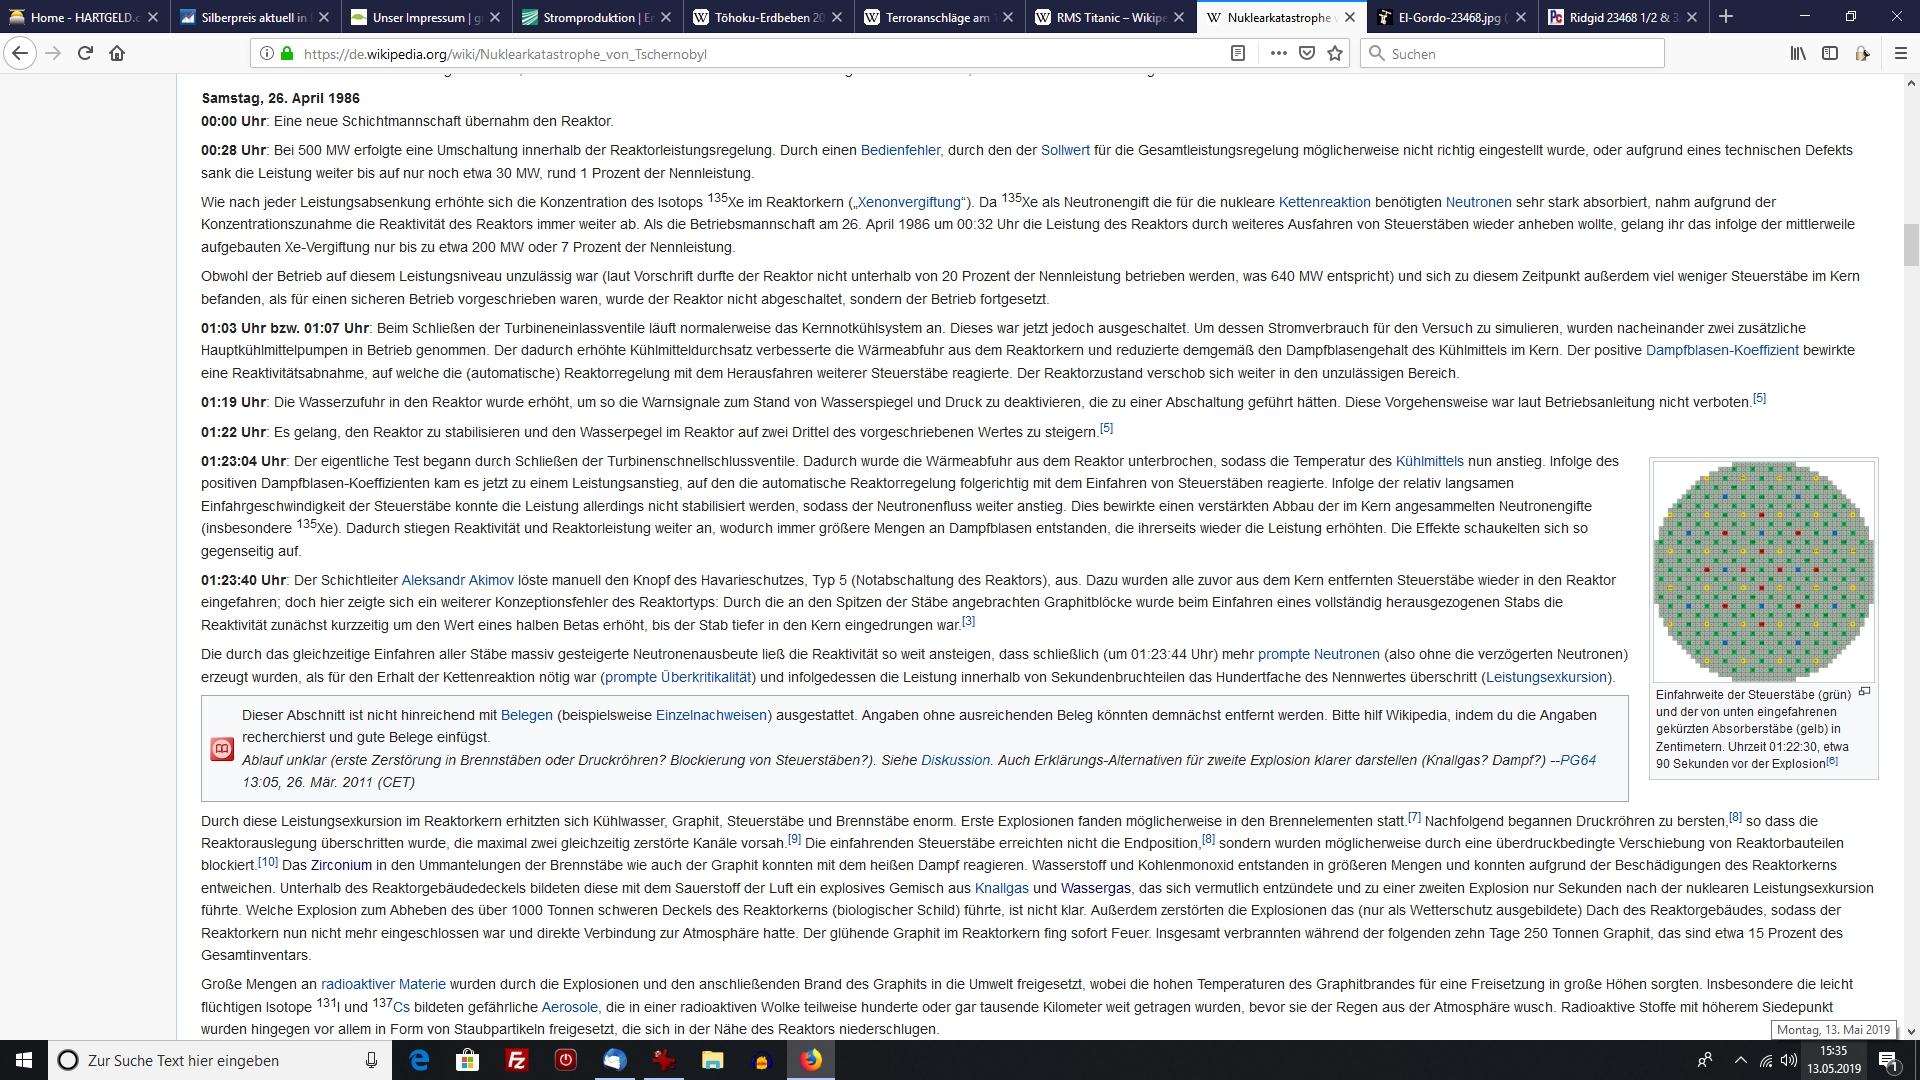Bookmark this page with star icon
The width and height of the screenshot is (1920, 1080).
click(x=1335, y=54)
